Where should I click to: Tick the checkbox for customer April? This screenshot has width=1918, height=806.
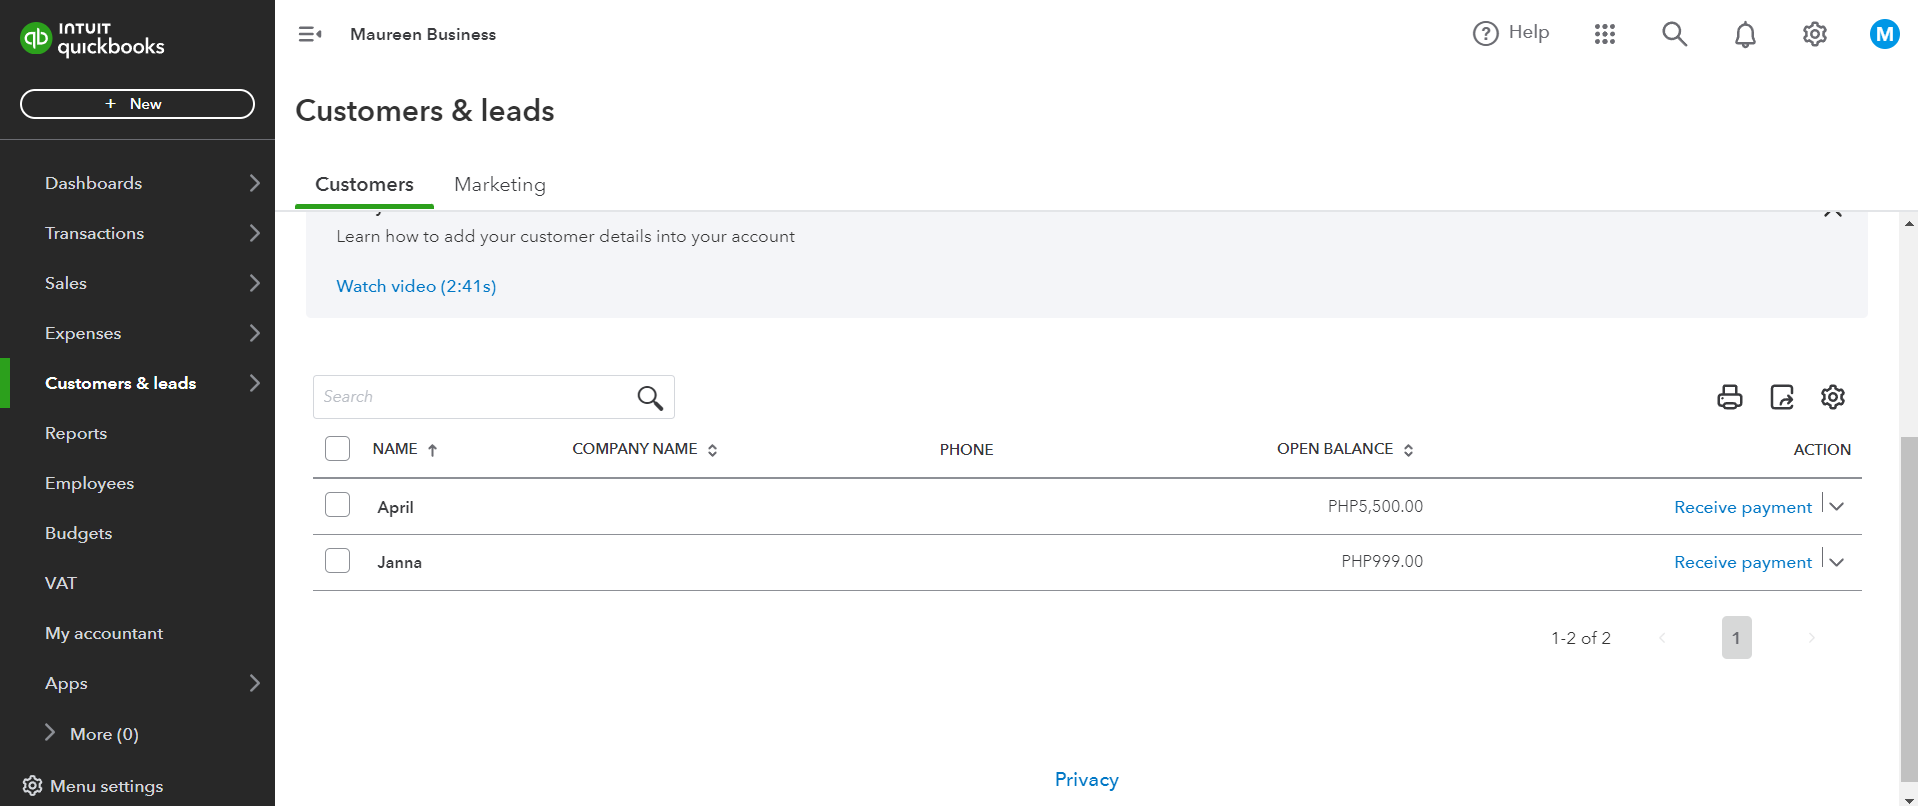tap(338, 505)
